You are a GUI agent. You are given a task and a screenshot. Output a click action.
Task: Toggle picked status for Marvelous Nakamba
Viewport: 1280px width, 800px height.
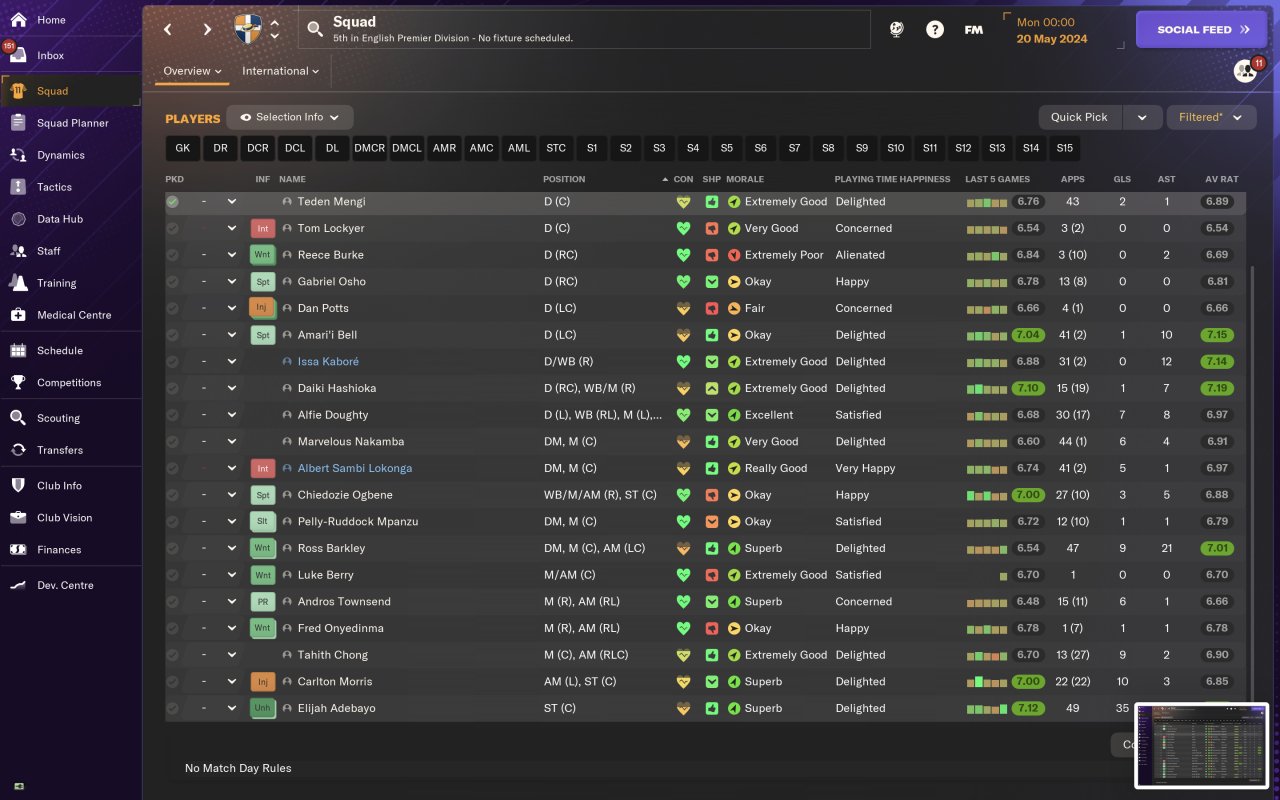(173, 442)
